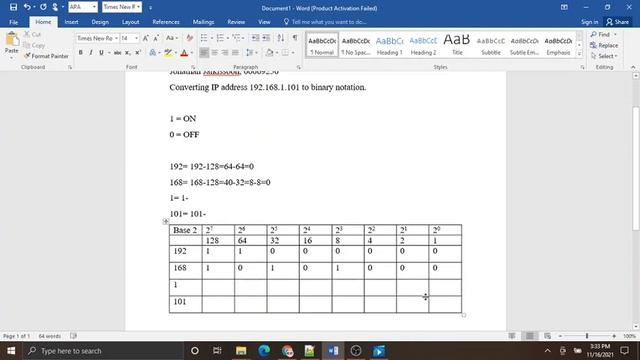
Task: Open the paragraph shading color
Action: 269,53
